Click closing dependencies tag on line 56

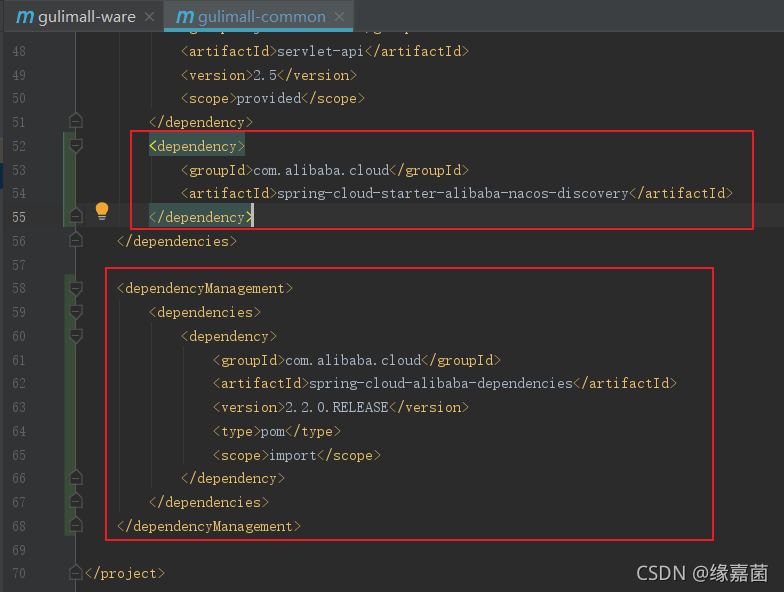[177, 242]
